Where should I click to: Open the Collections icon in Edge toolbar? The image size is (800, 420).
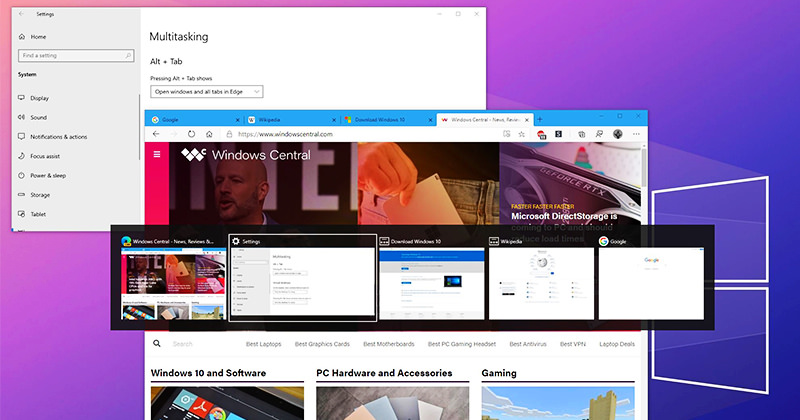[582, 134]
